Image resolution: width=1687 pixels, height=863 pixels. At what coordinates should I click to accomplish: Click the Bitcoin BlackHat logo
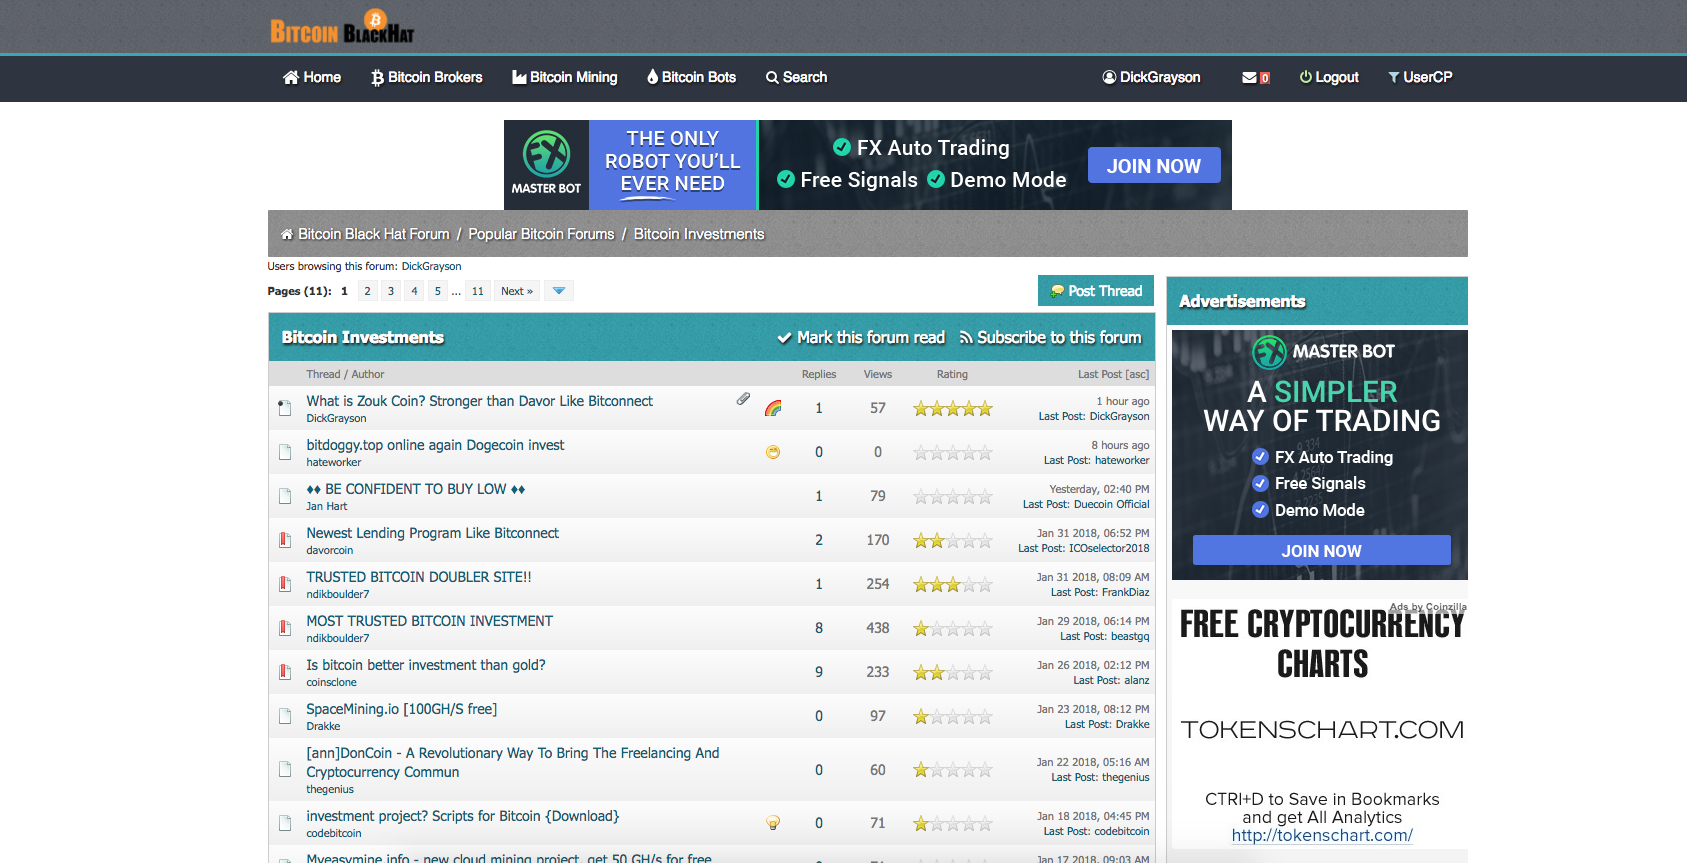(342, 27)
